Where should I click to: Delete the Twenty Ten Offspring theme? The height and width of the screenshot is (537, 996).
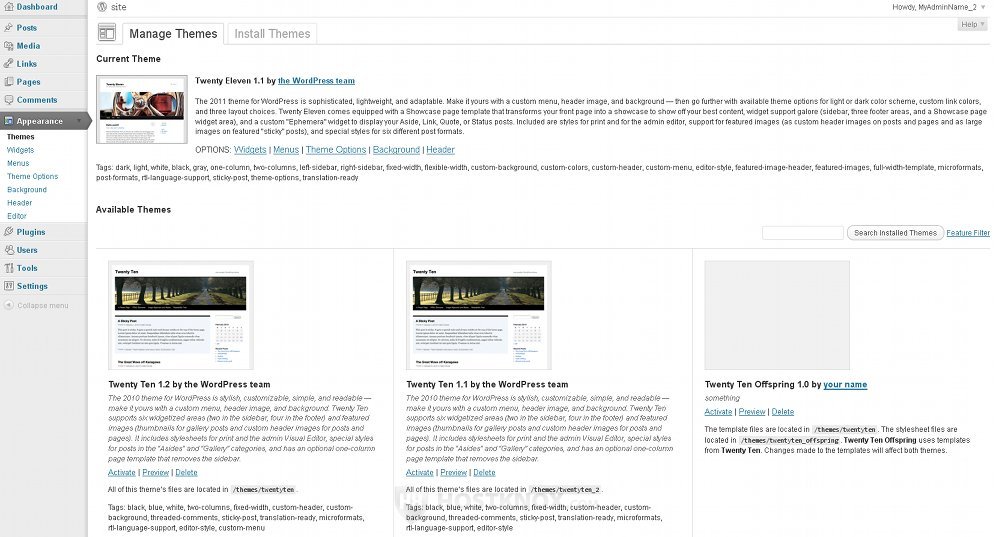click(x=783, y=412)
